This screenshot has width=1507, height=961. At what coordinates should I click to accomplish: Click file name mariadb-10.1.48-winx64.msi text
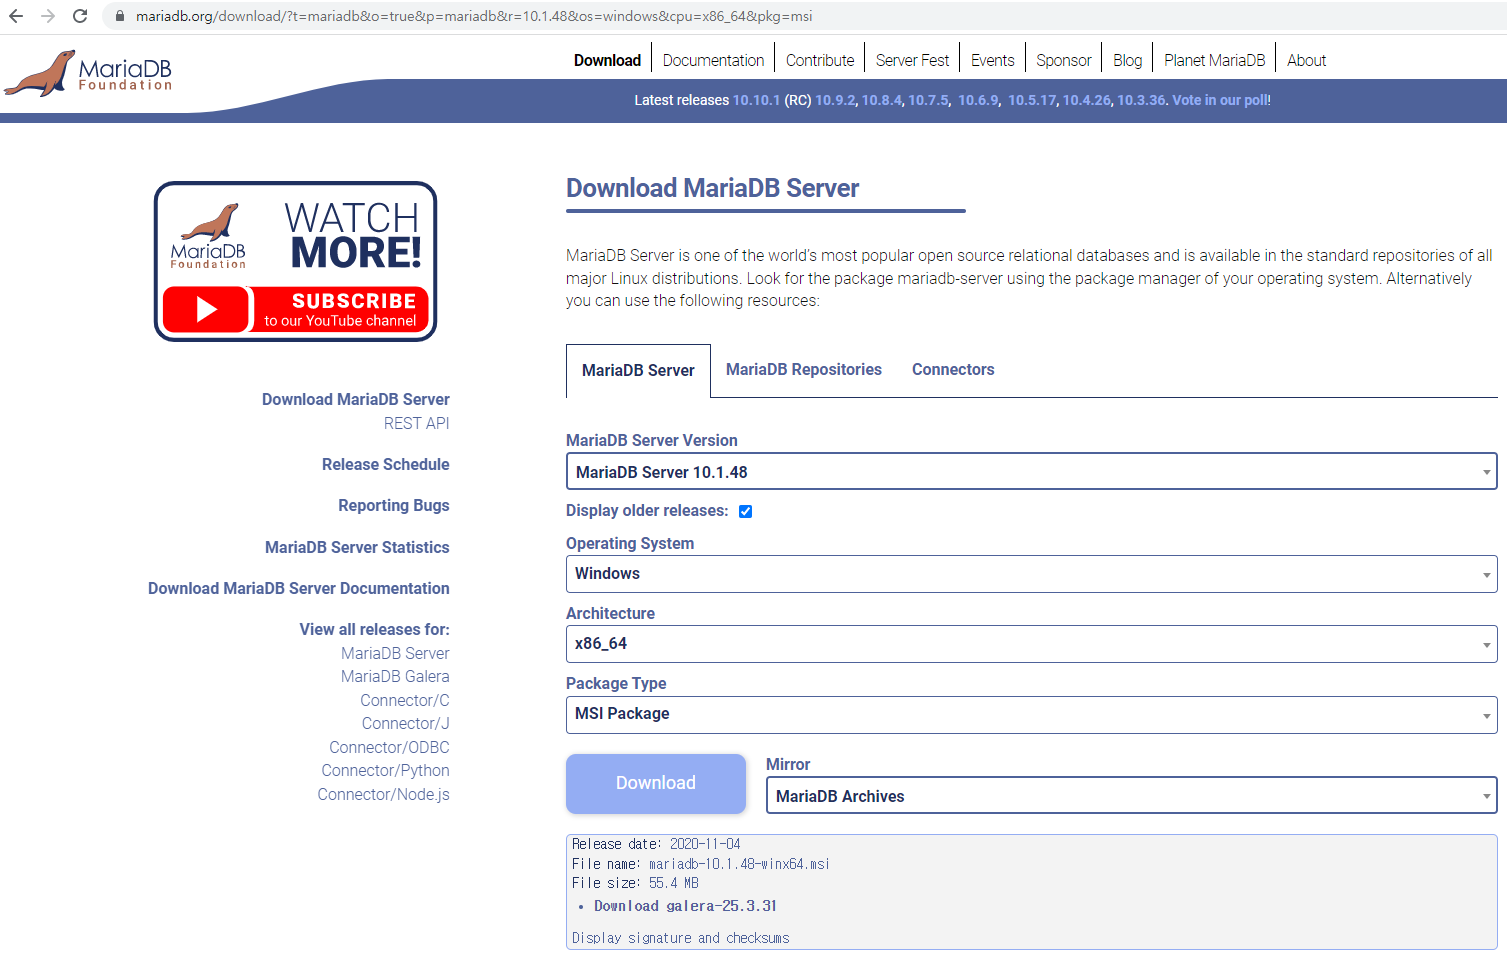click(x=739, y=864)
